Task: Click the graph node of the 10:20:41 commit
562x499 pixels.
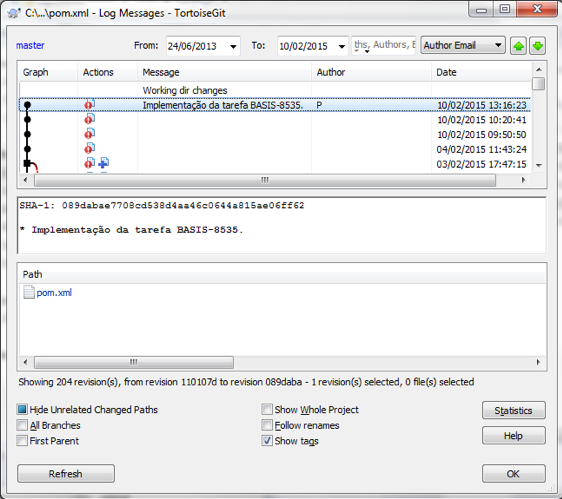Action: [27, 119]
